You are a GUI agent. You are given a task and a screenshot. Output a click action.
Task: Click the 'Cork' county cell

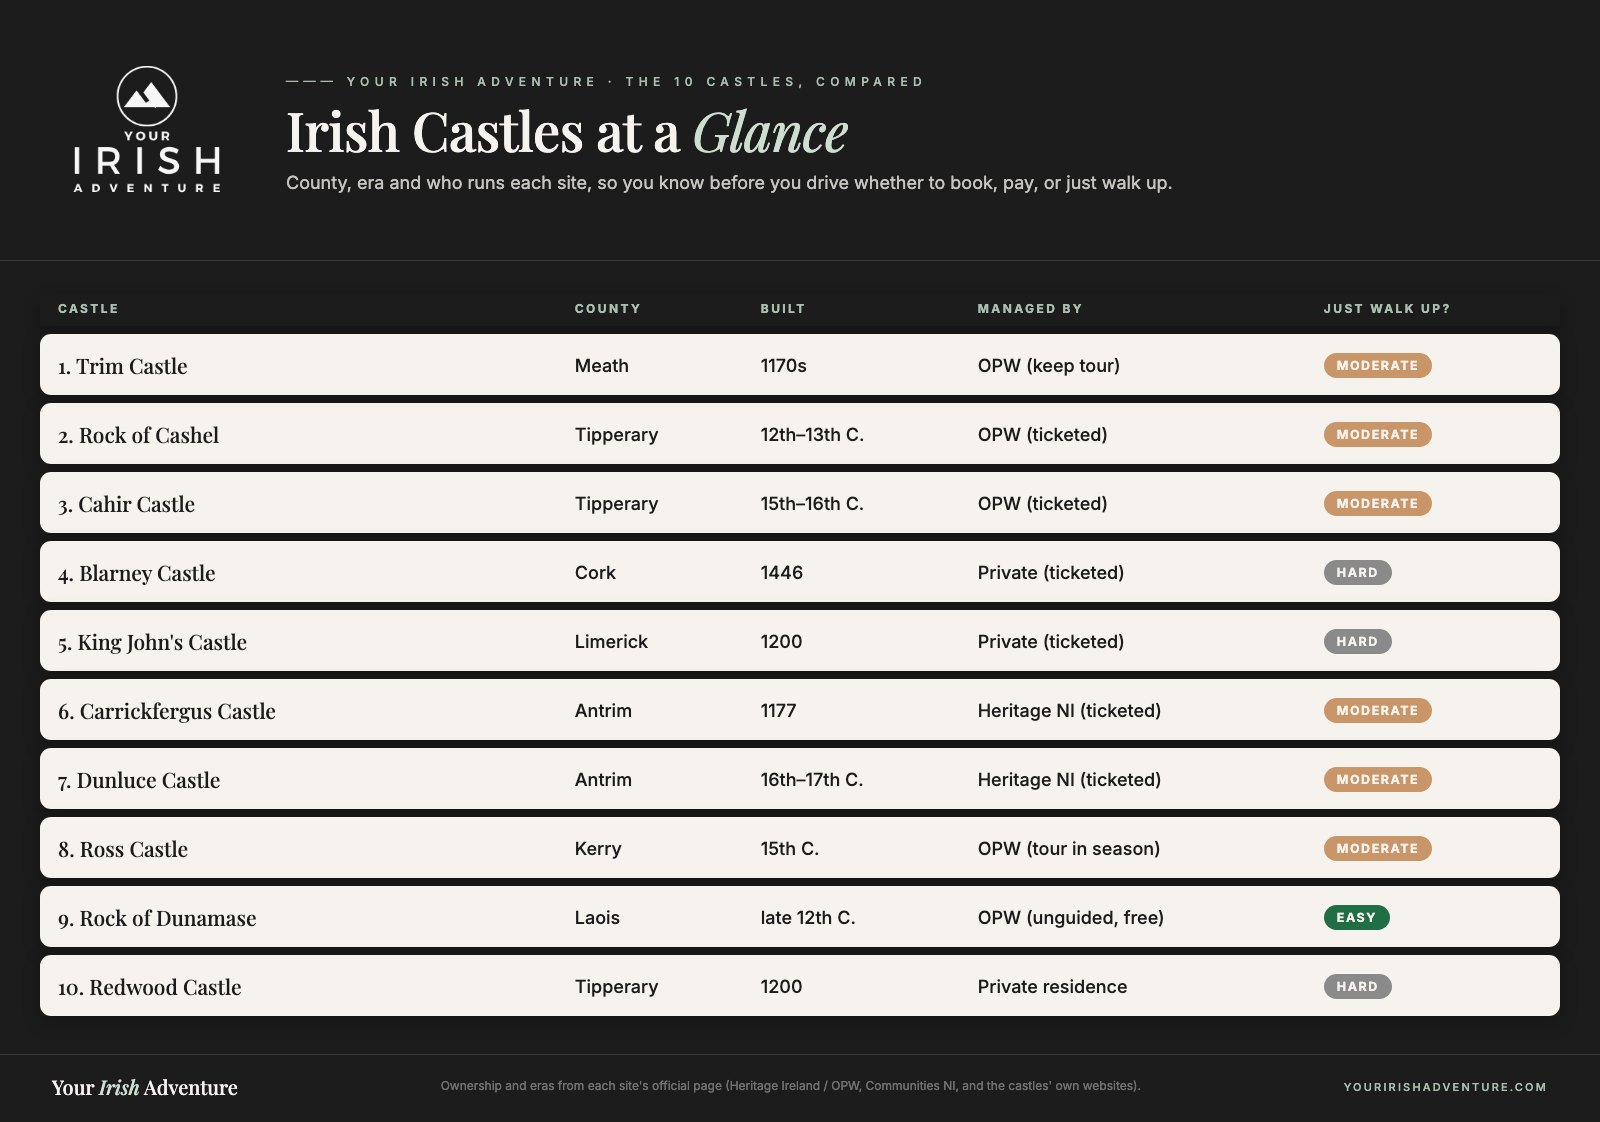[595, 572]
